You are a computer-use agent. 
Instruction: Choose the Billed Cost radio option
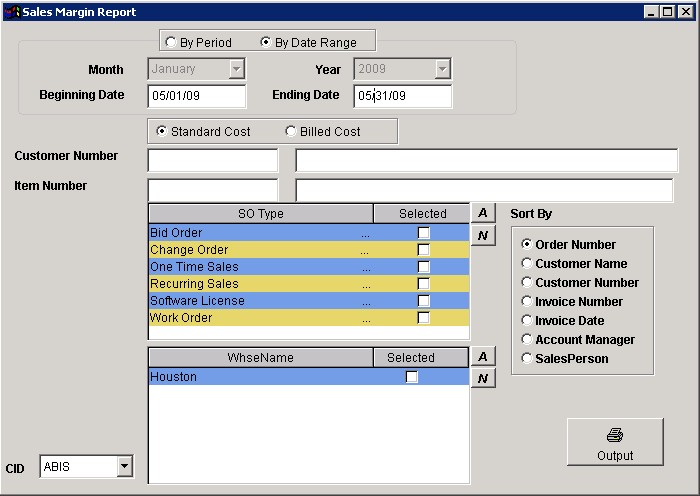tap(292, 132)
